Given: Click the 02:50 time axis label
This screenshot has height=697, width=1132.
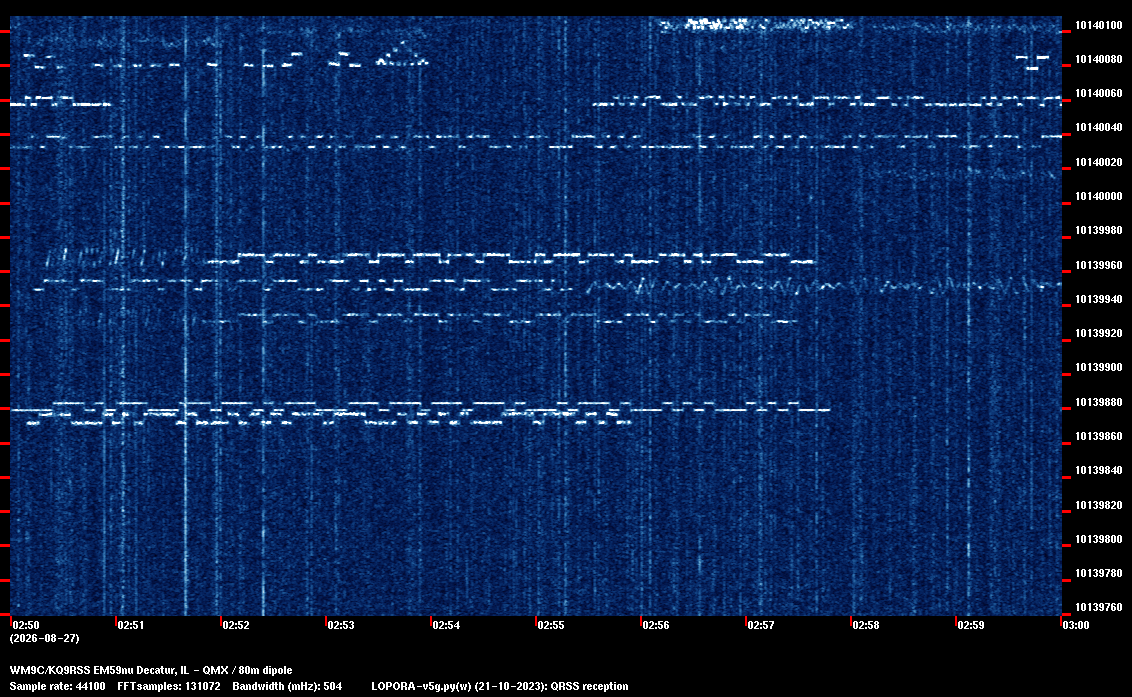Looking at the screenshot, I should 26,625.
